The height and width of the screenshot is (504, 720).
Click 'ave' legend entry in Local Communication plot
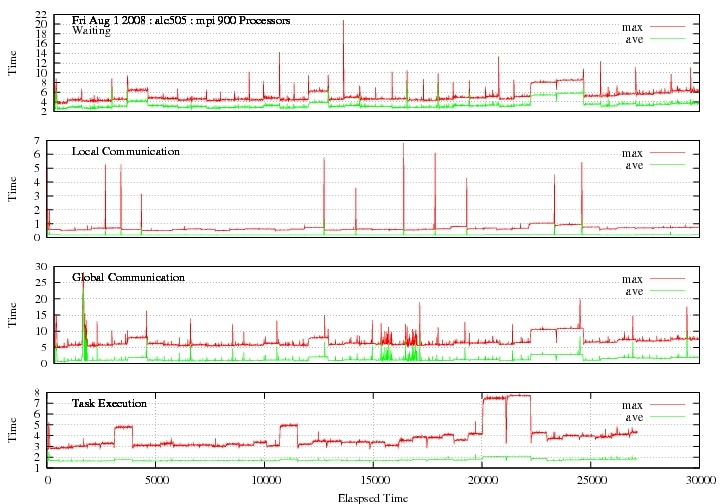click(x=634, y=165)
